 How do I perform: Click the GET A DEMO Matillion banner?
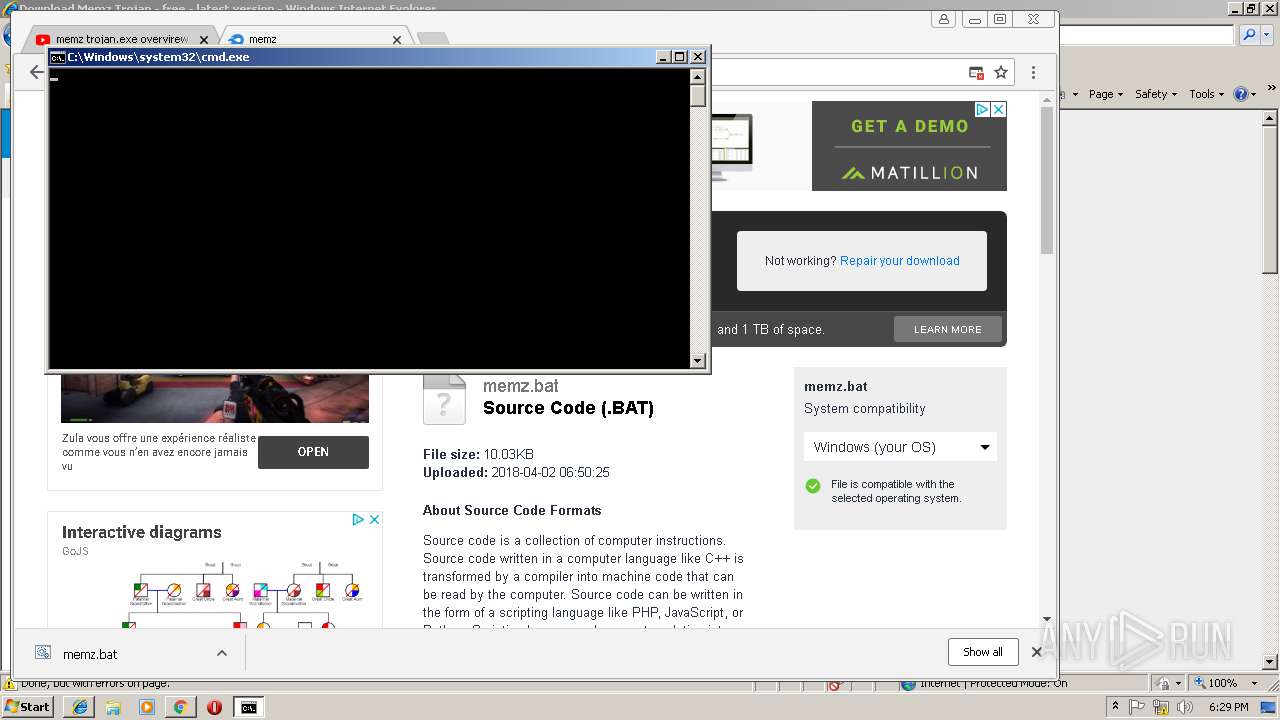[x=909, y=146]
